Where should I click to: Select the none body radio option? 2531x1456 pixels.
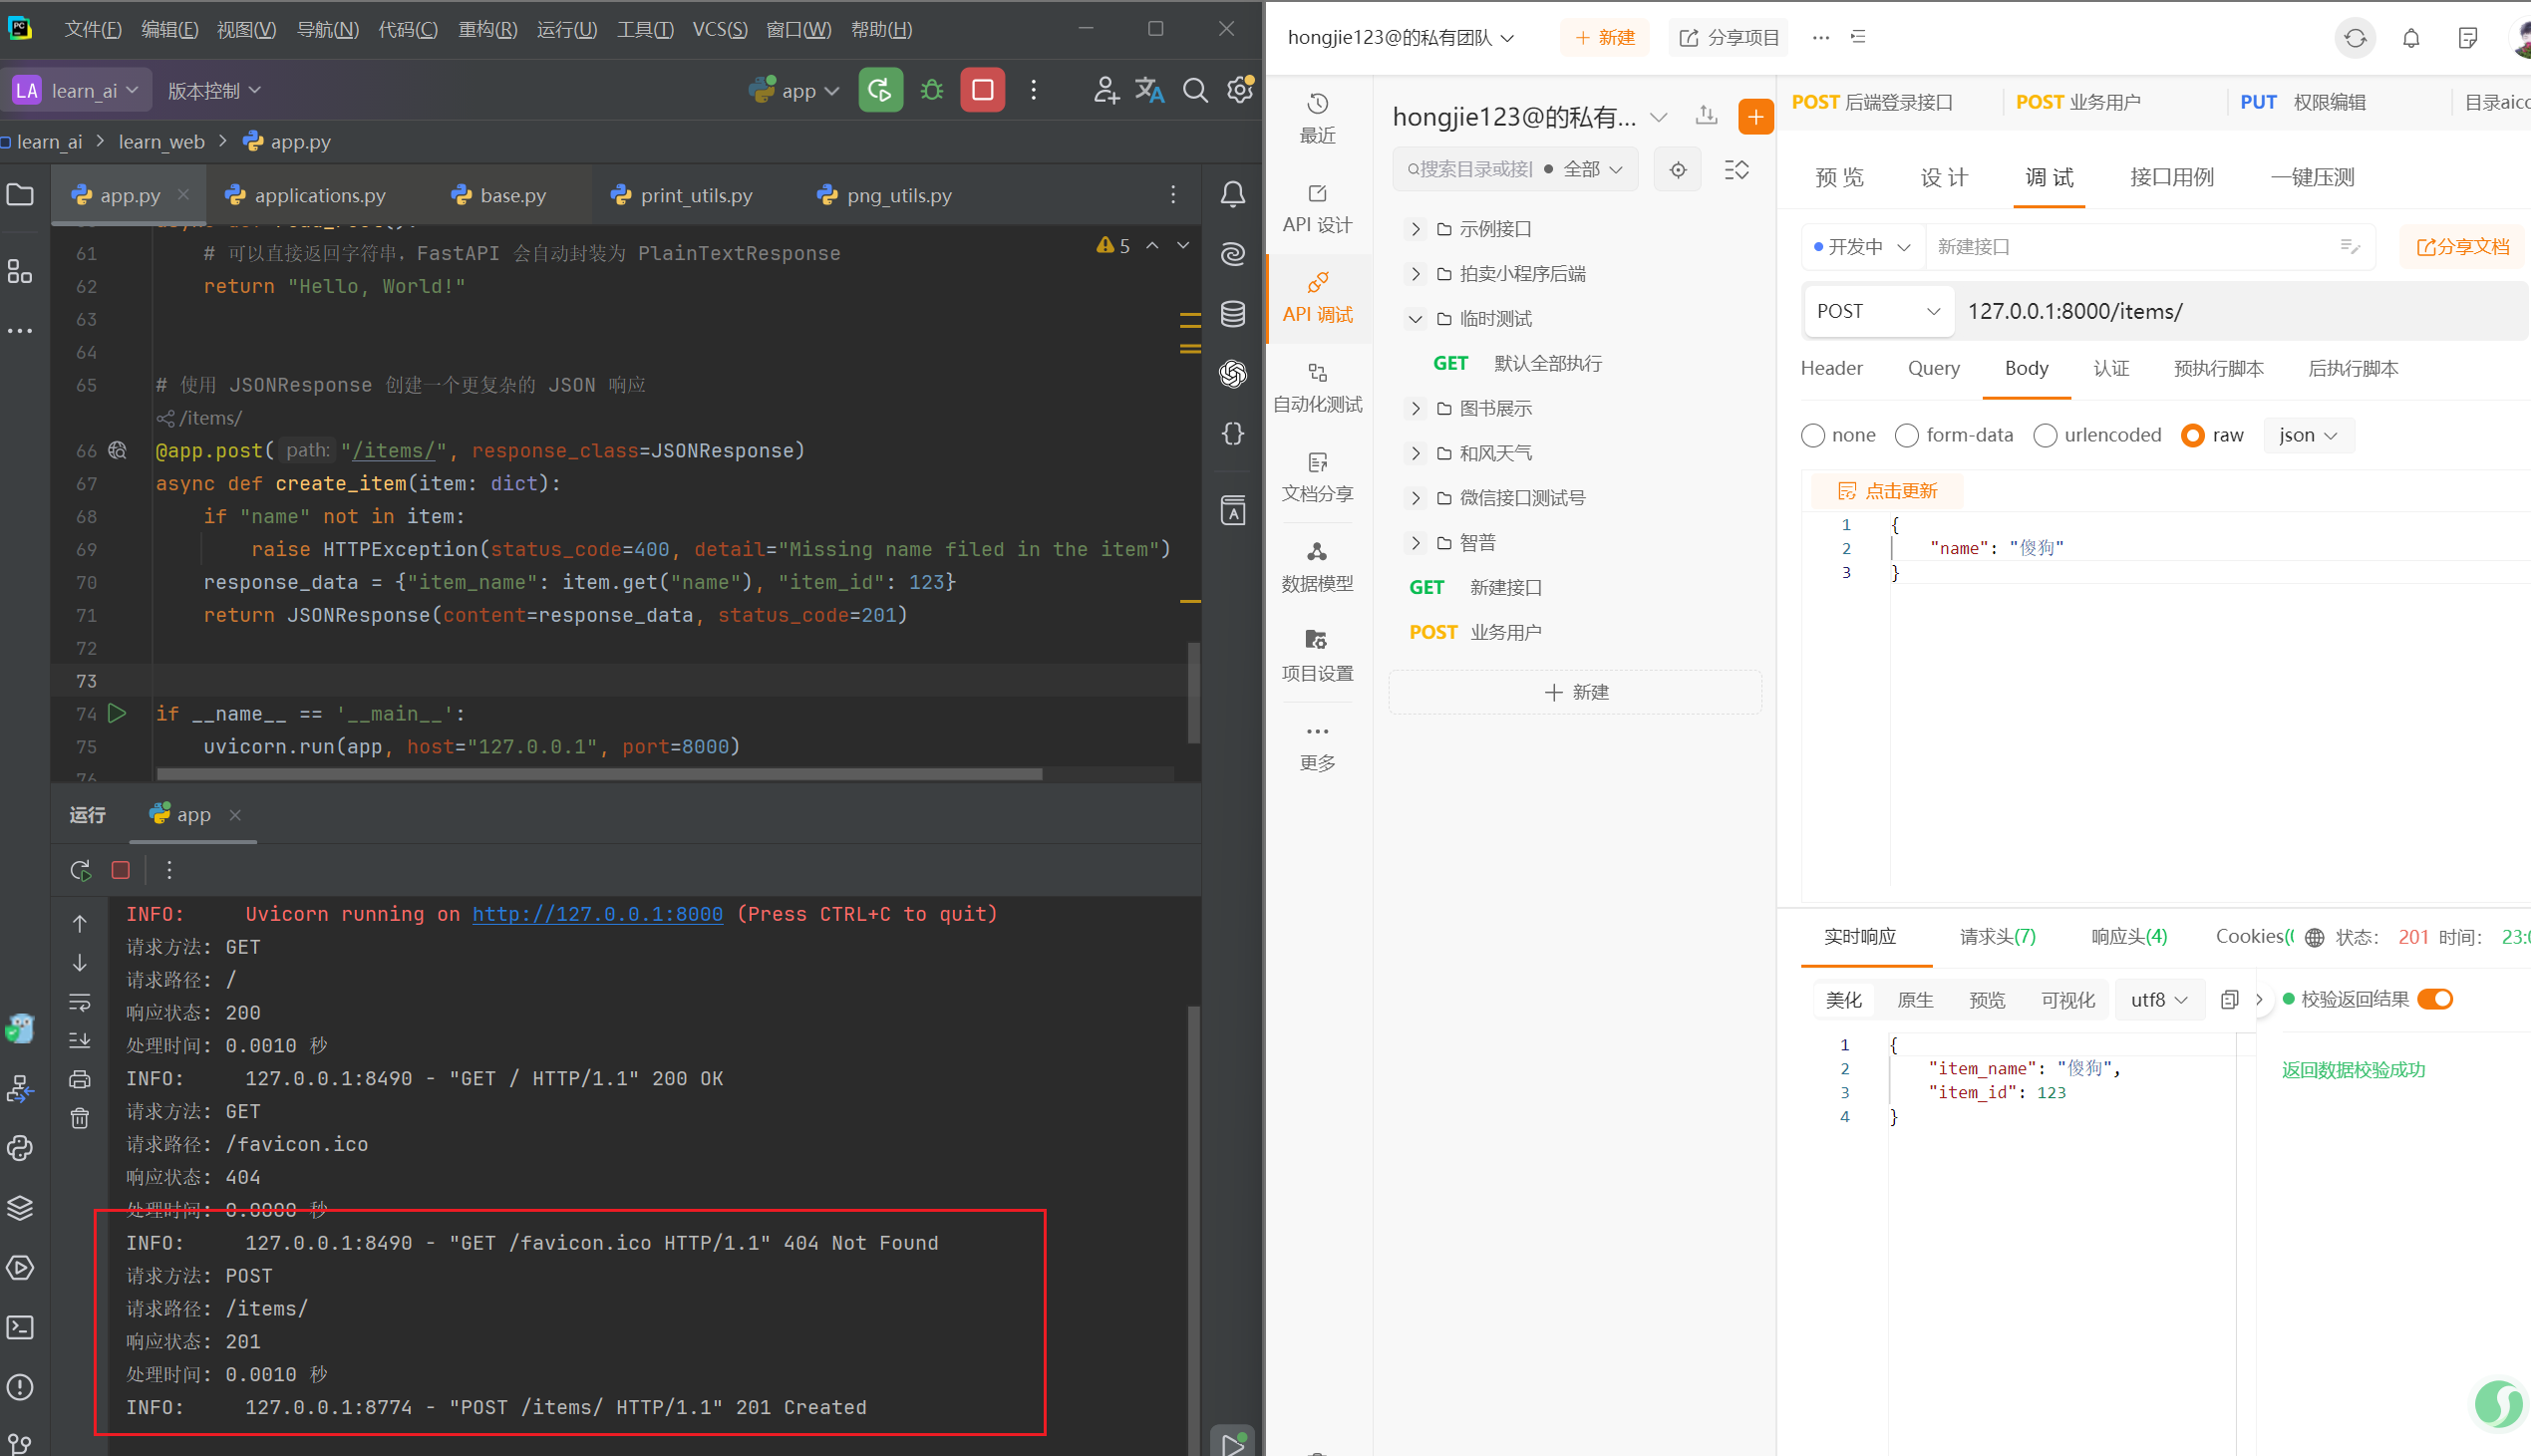coord(1813,435)
